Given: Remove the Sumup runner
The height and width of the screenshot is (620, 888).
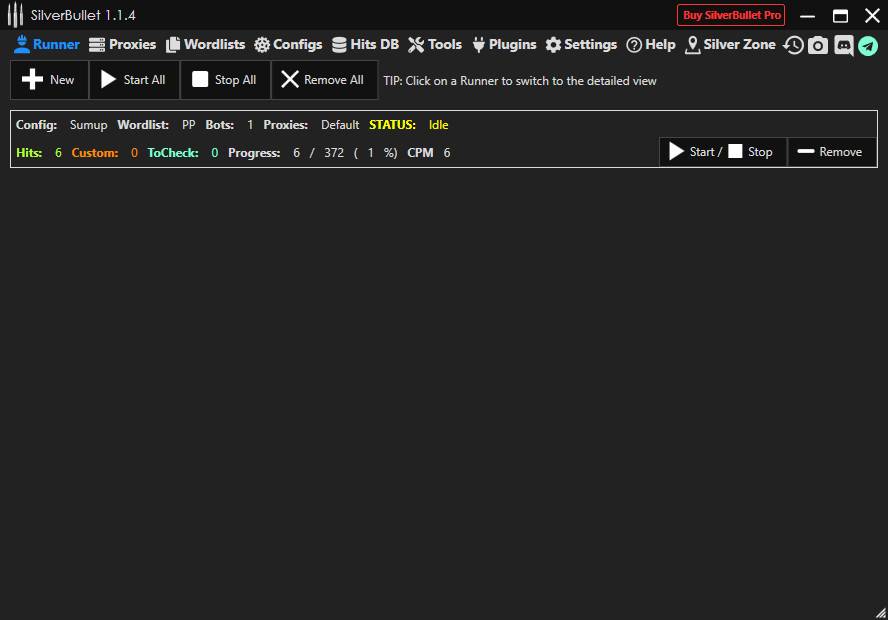Looking at the screenshot, I should 831,152.
